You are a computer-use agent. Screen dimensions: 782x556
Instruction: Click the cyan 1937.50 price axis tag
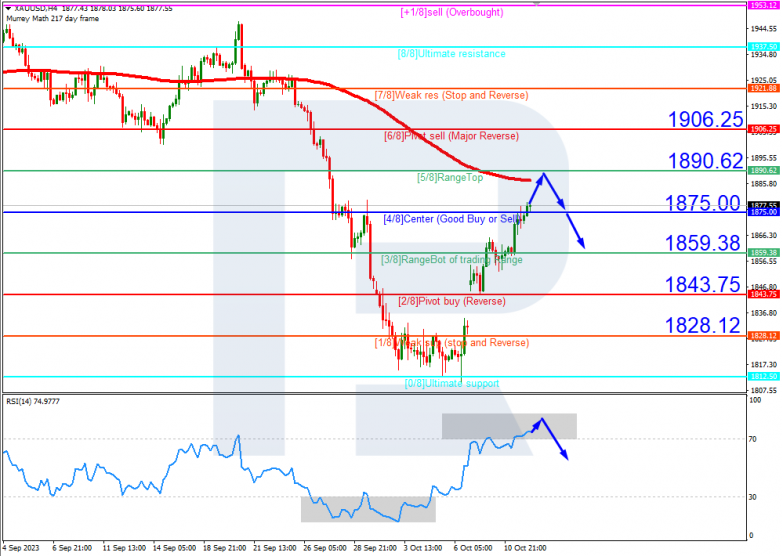click(764, 47)
